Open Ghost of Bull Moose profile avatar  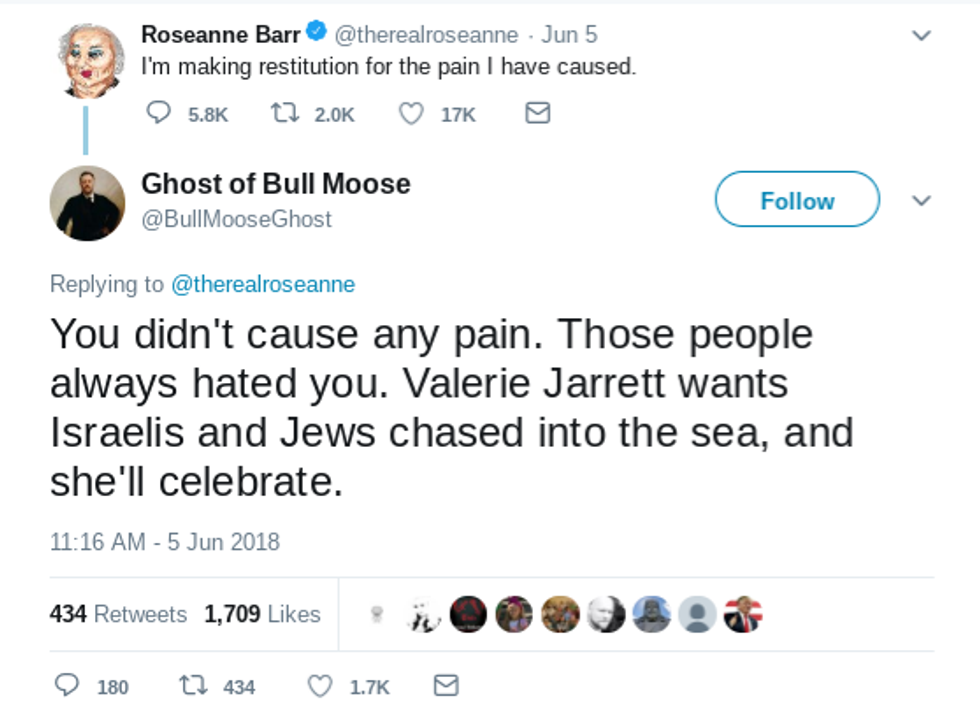tap(87, 203)
